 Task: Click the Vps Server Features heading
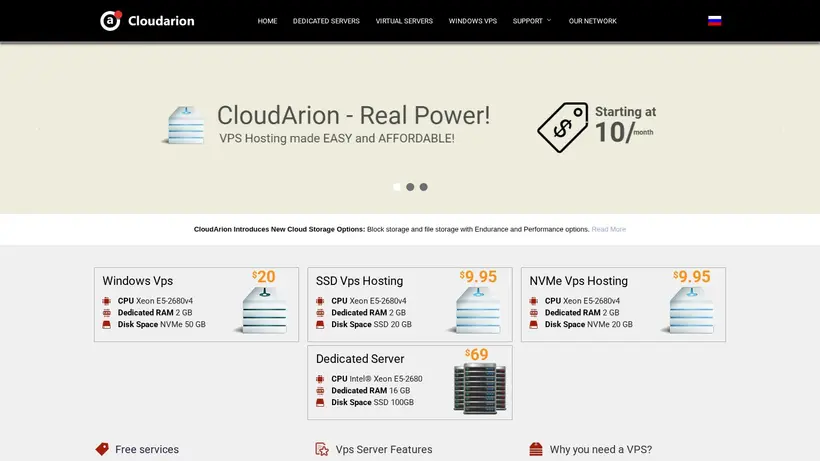pyautogui.click(x=384, y=450)
